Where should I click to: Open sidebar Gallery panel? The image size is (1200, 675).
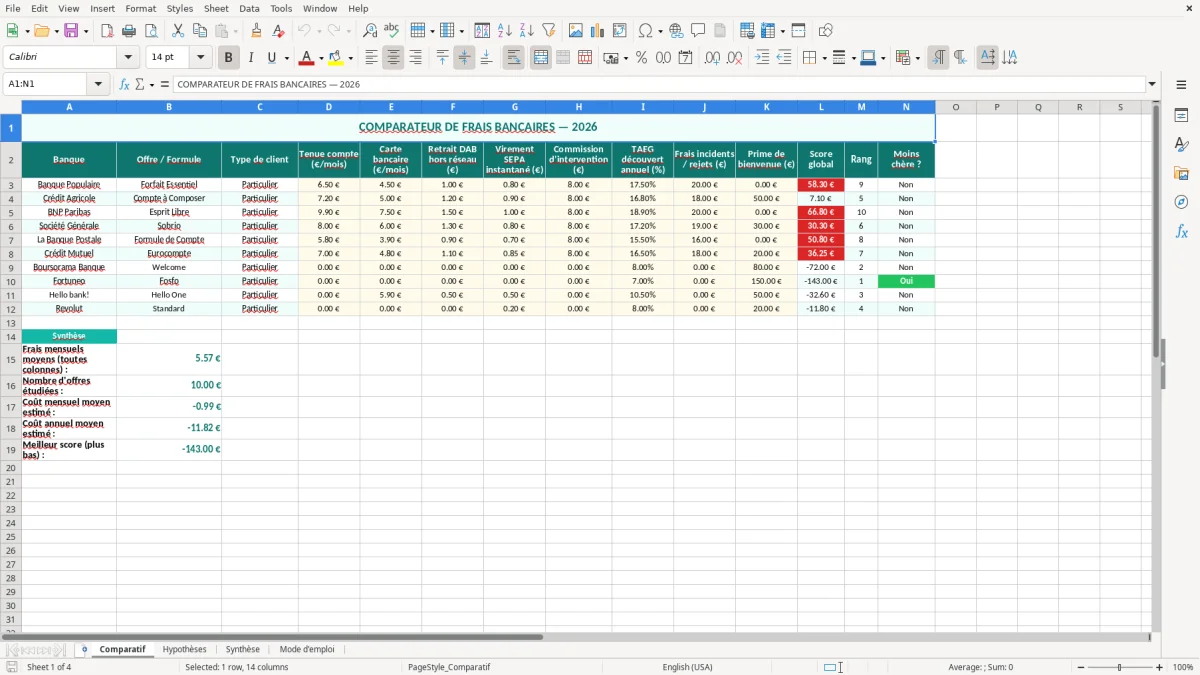click(x=1181, y=173)
